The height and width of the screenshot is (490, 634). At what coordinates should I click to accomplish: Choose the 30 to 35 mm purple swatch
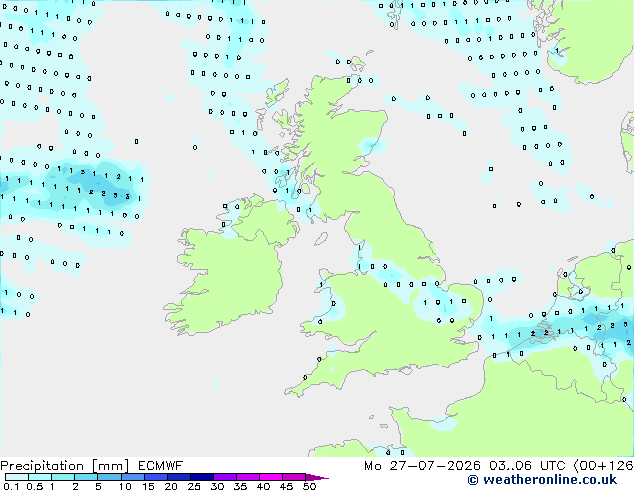224,477
